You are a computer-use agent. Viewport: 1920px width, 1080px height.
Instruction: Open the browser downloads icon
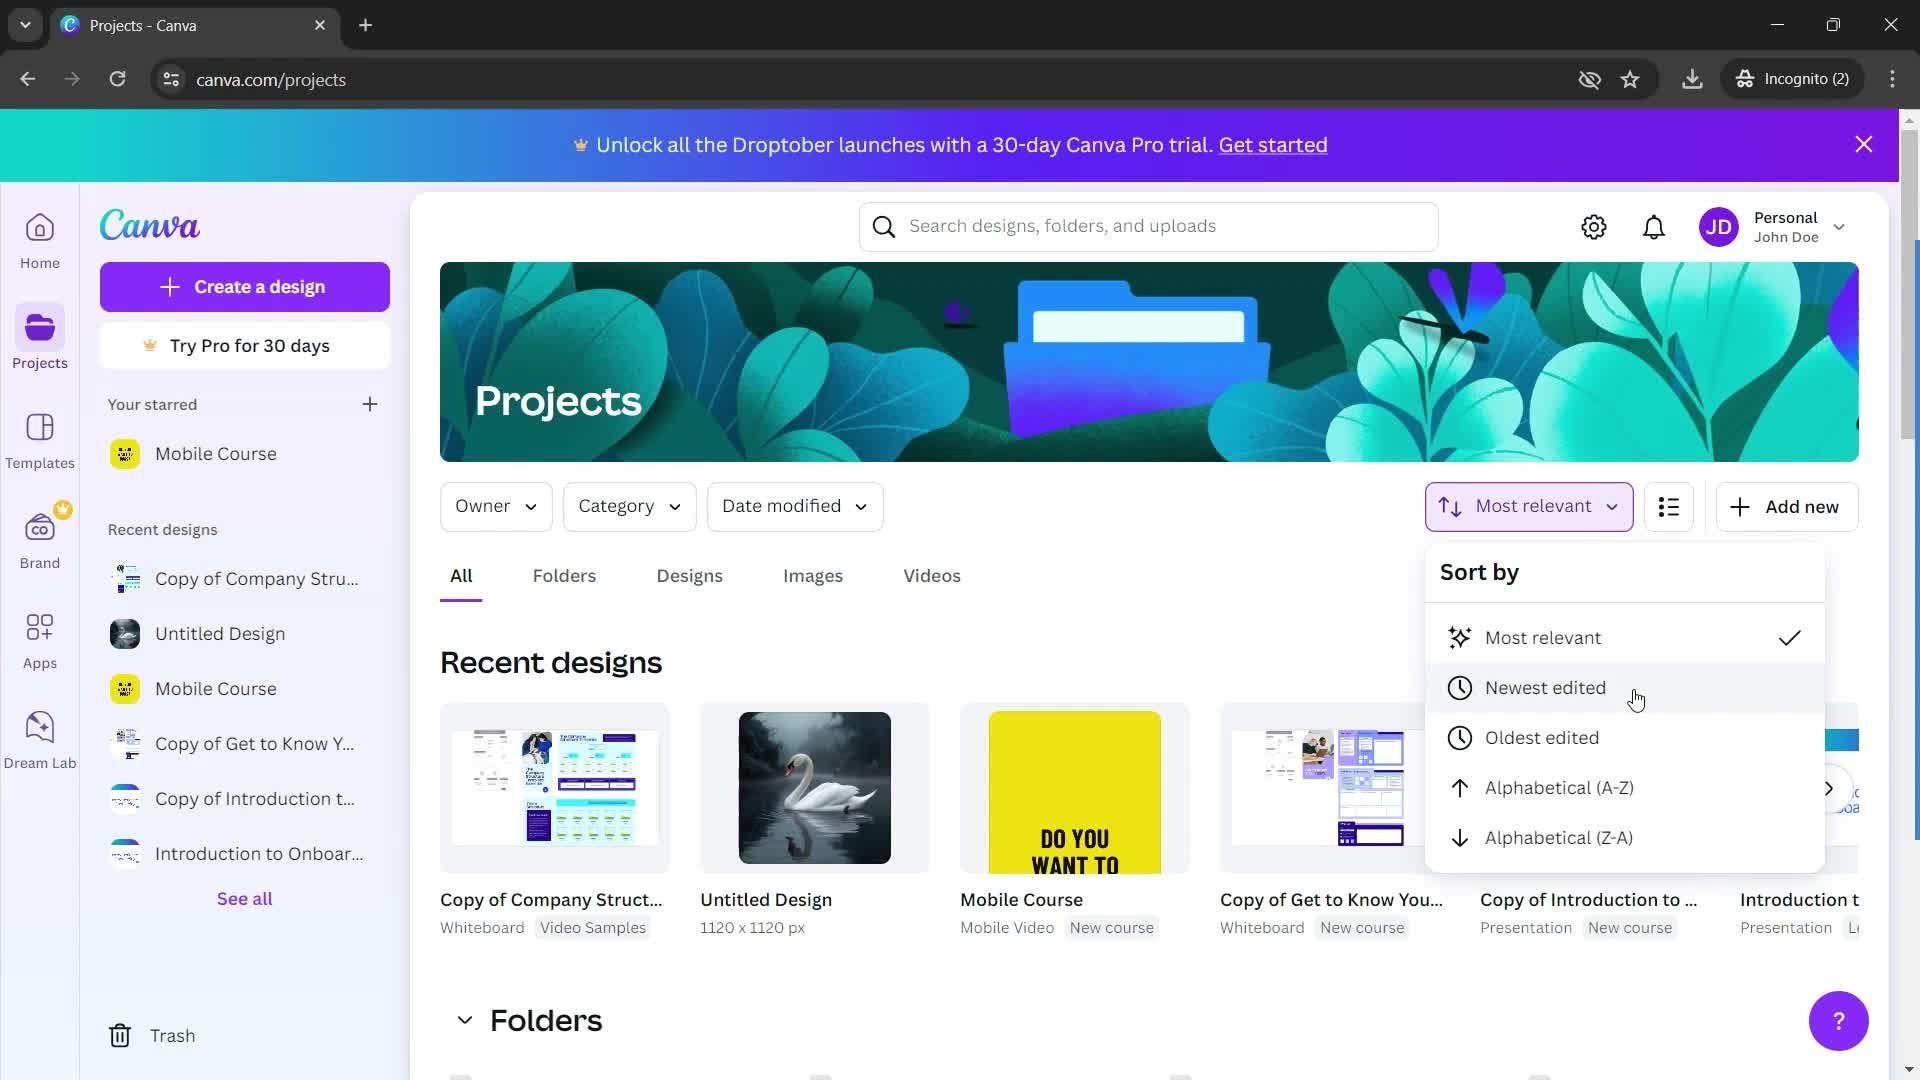[x=1692, y=79]
